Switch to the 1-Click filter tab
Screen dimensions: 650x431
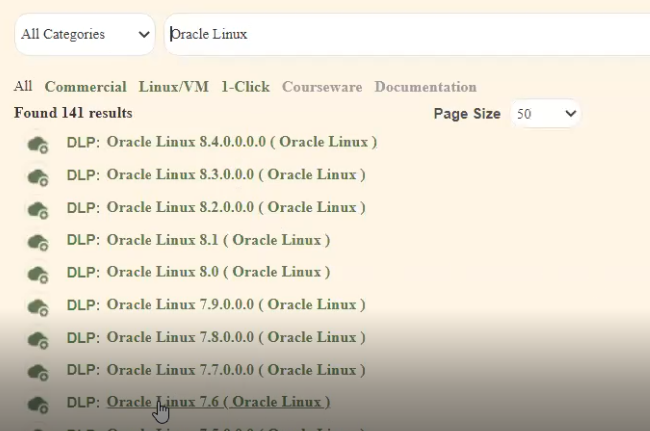[245, 87]
